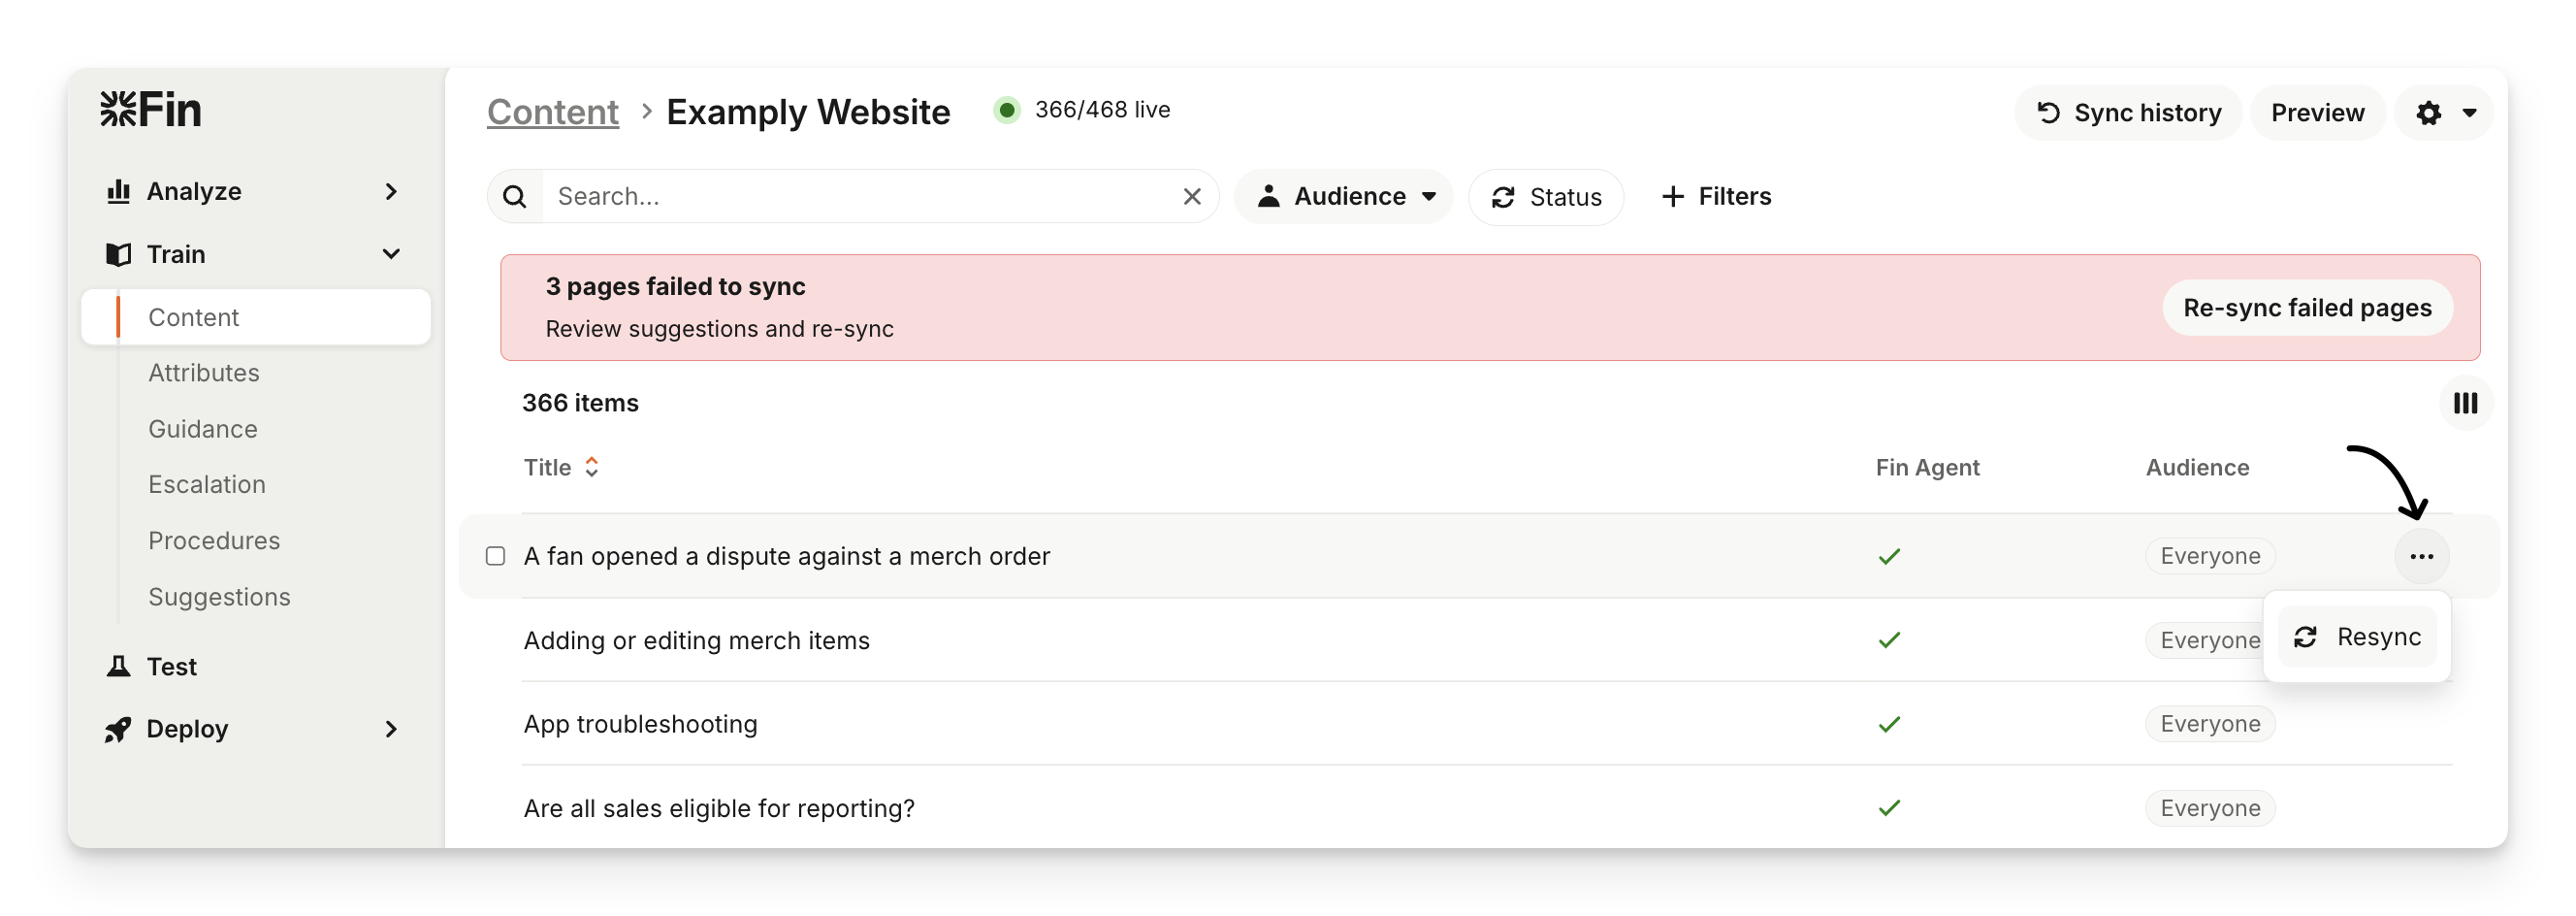Choose Resync from the row menu
Screen dimensions: 2576x916
click(x=2358, y=637)
